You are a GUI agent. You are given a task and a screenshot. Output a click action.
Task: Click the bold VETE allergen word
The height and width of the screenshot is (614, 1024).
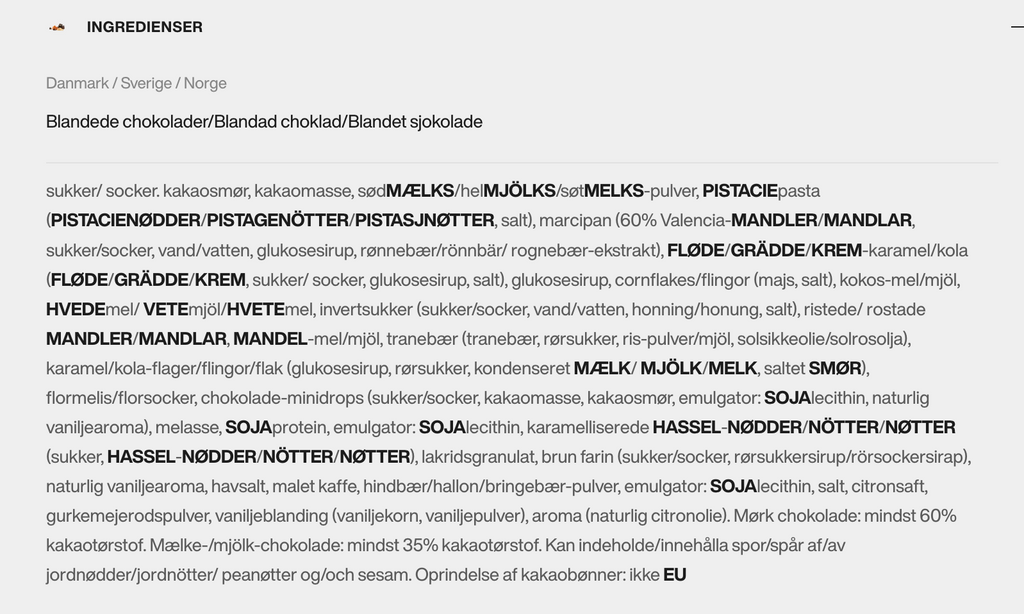click(165, 309)
